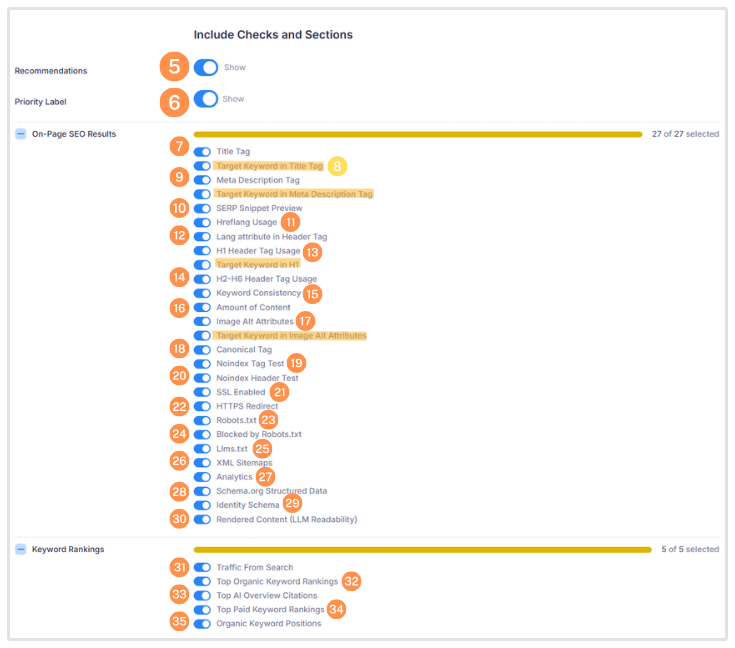Toggle the Robots.txt check
The height and width of the screenshot is (648, 735).
(202, 420)
